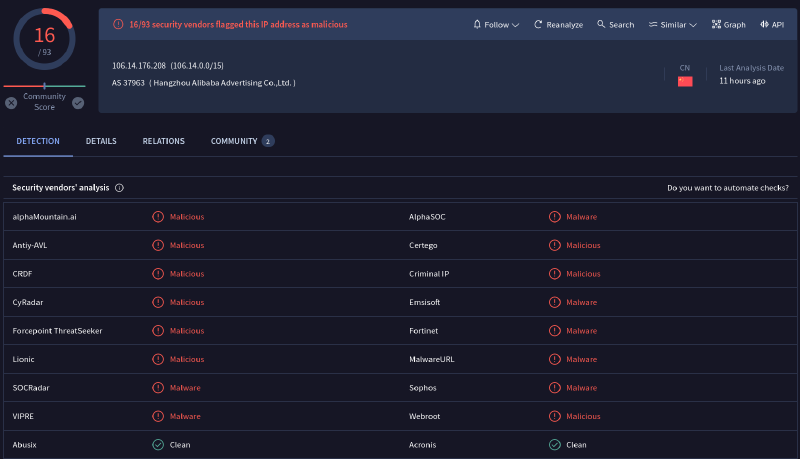Viewport: 800px width, 459px height.
Task: Click the alert icon next to alphaMountain.ai Malicious
Action: (x=158, y=217)
